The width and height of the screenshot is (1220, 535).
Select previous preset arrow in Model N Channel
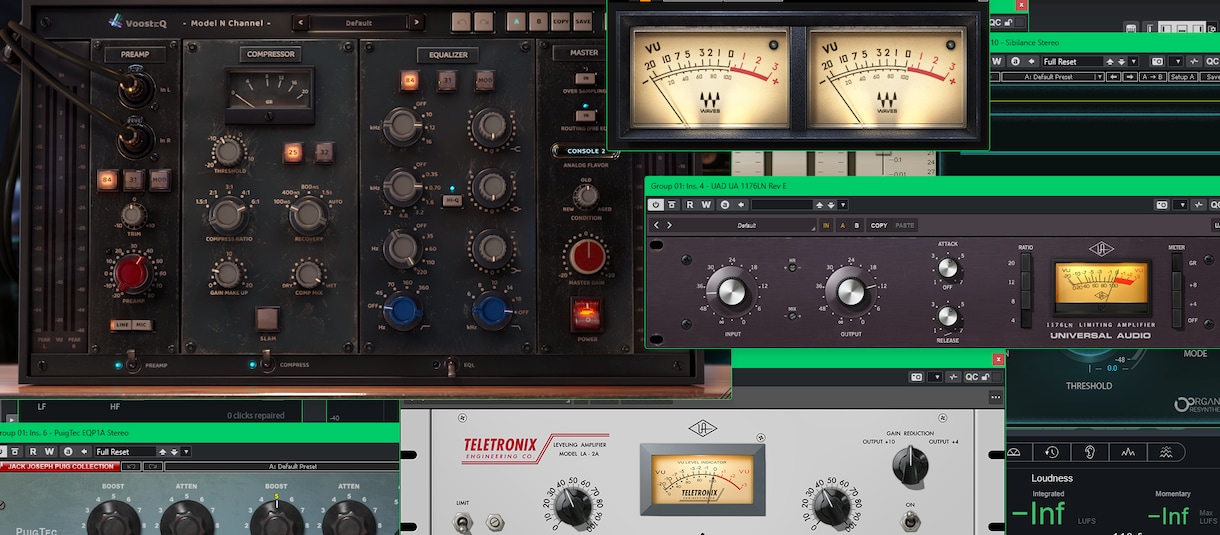coord(302,22)
